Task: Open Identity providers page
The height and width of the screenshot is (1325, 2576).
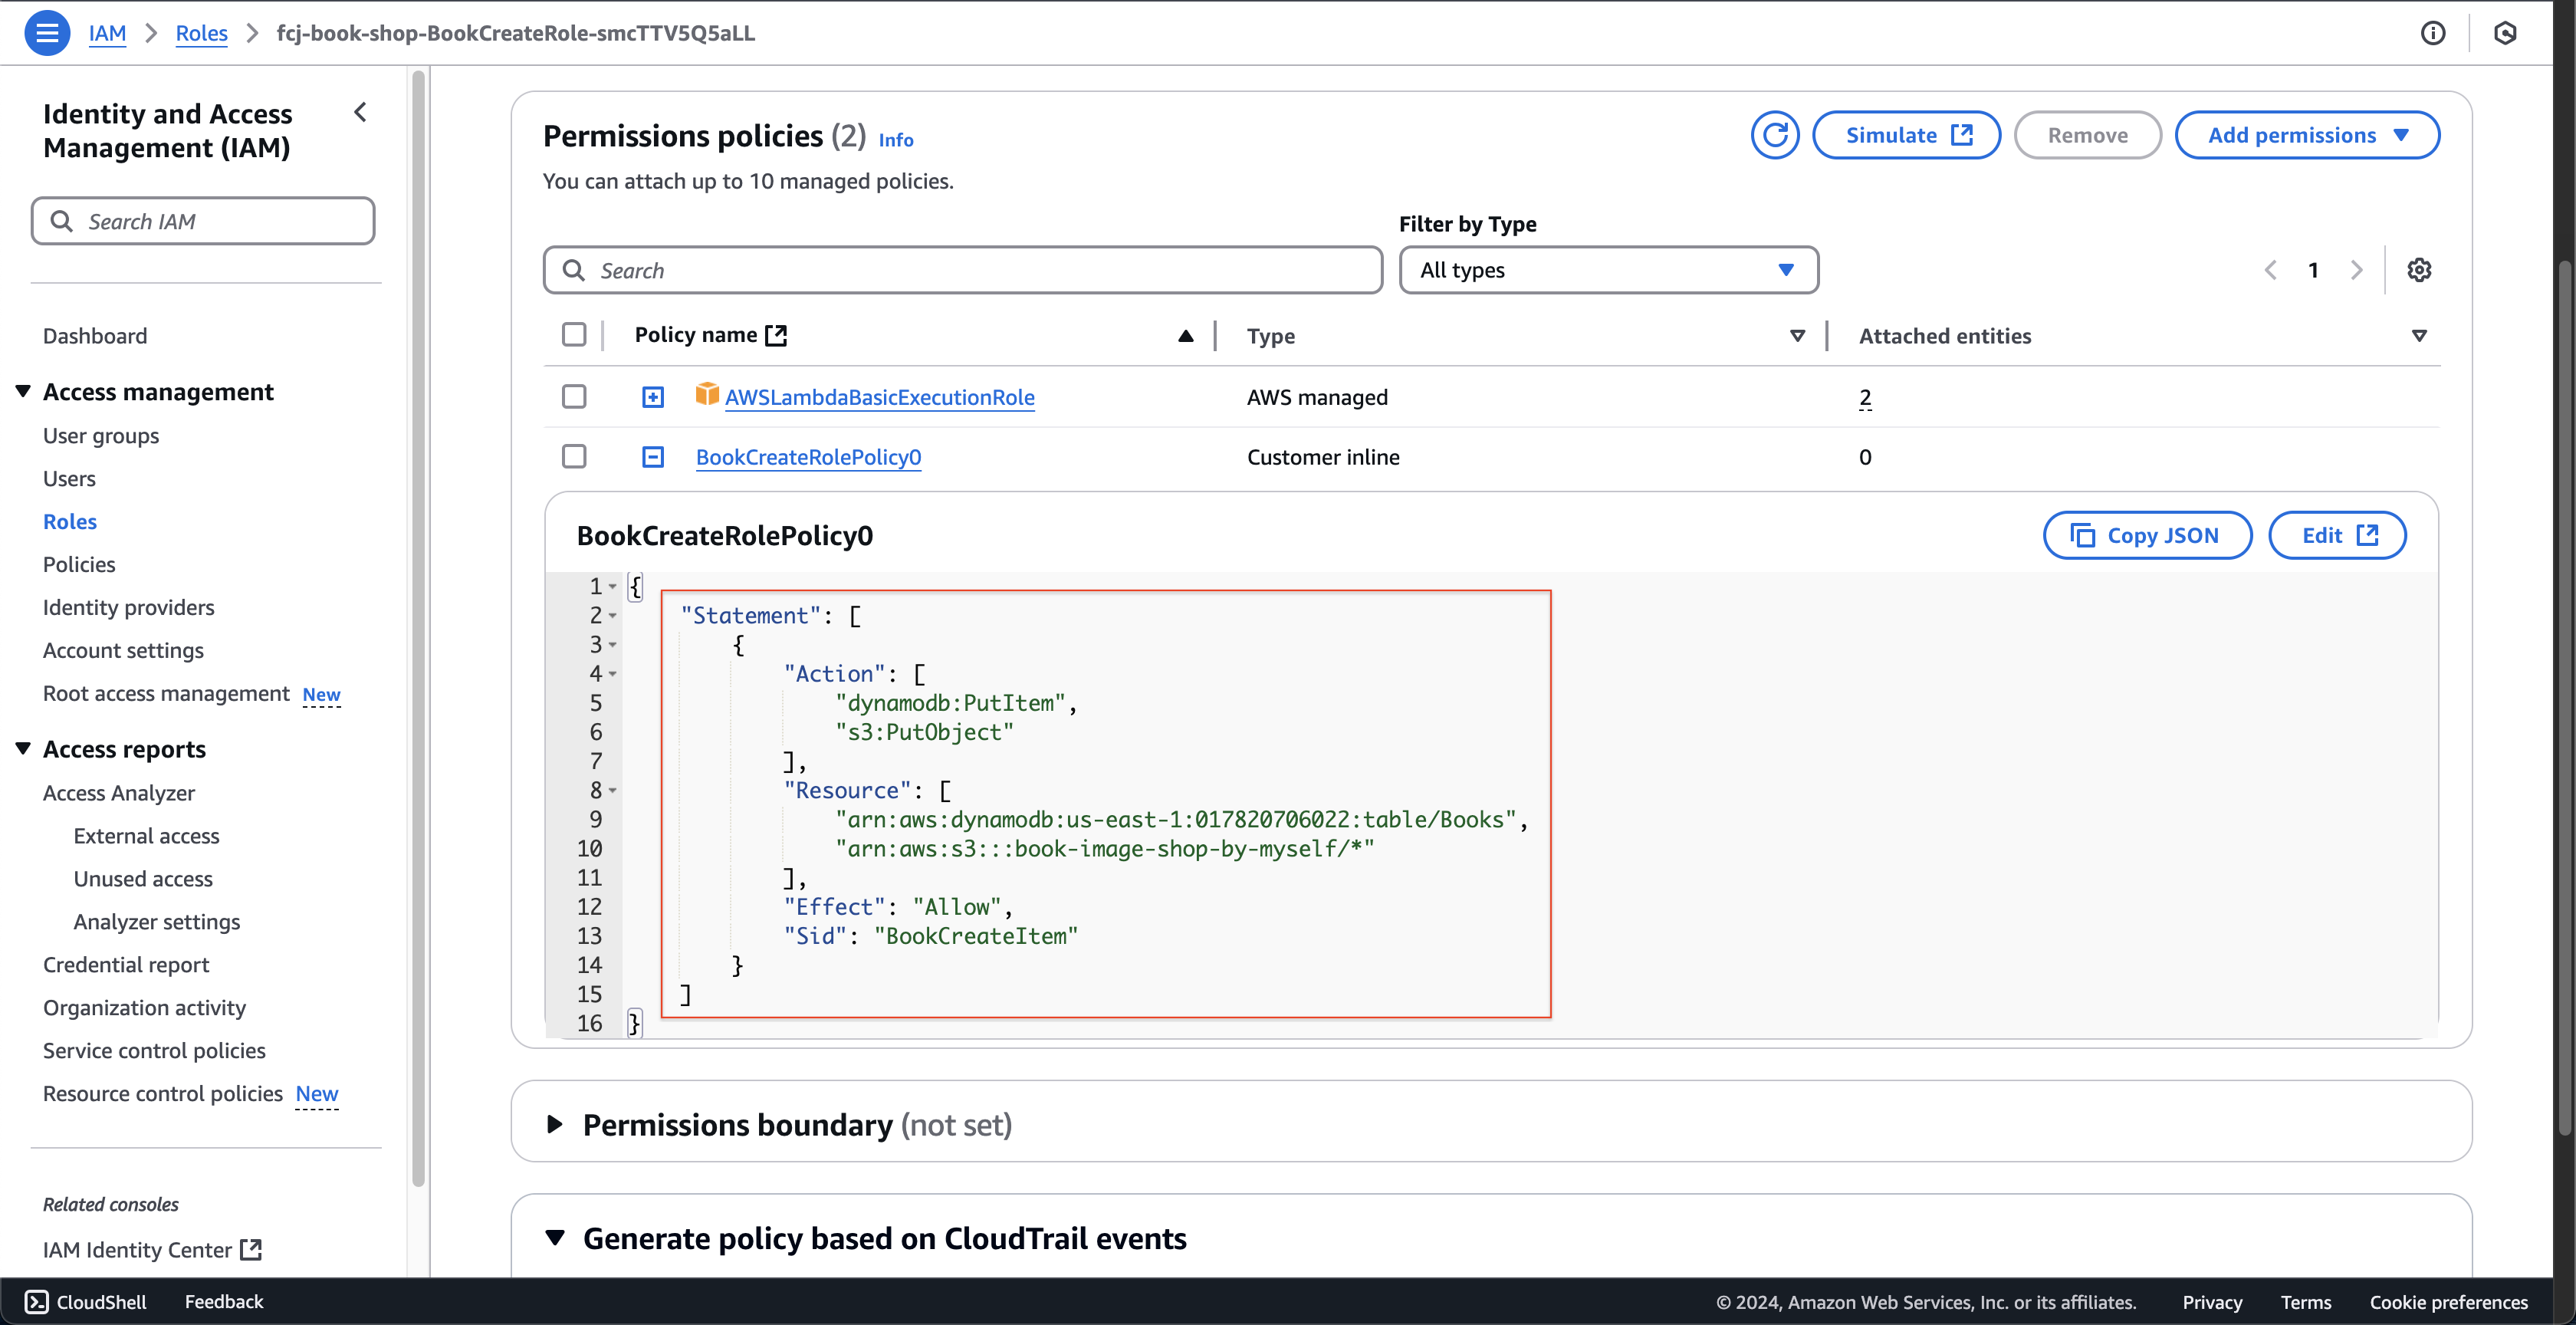Action: 128,608
